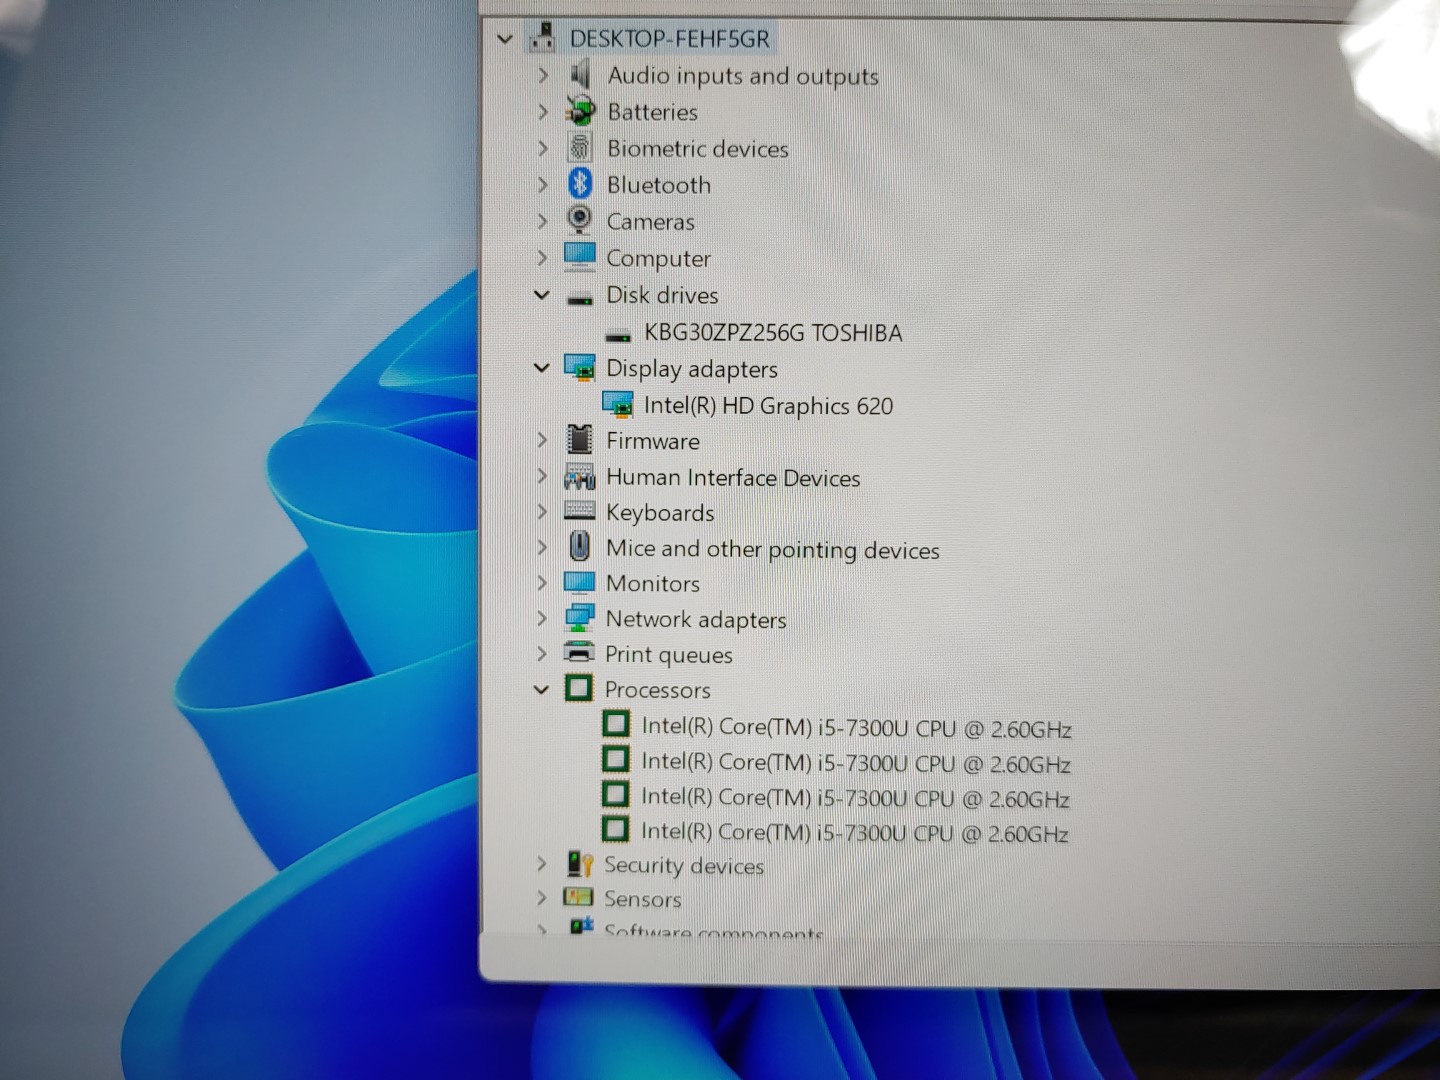
Task: Expand the Cameras category
Action: [543, 221]
